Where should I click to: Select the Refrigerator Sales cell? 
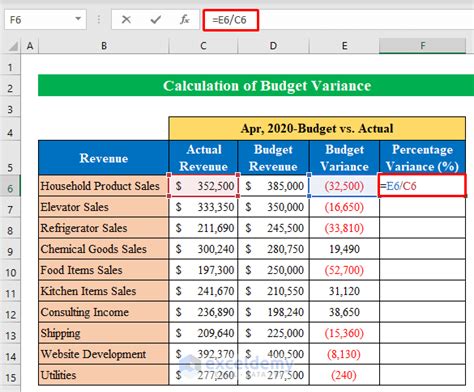tap(104, 228)
